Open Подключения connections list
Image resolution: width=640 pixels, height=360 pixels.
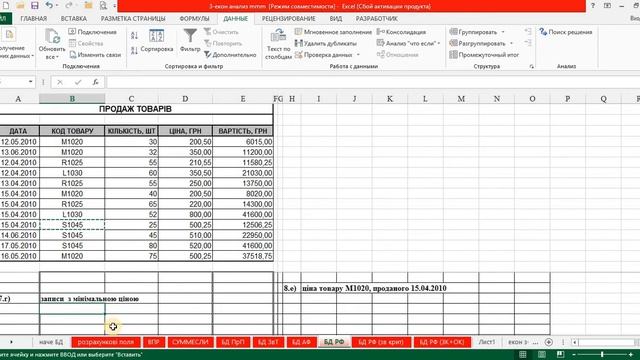click(93, 32)
